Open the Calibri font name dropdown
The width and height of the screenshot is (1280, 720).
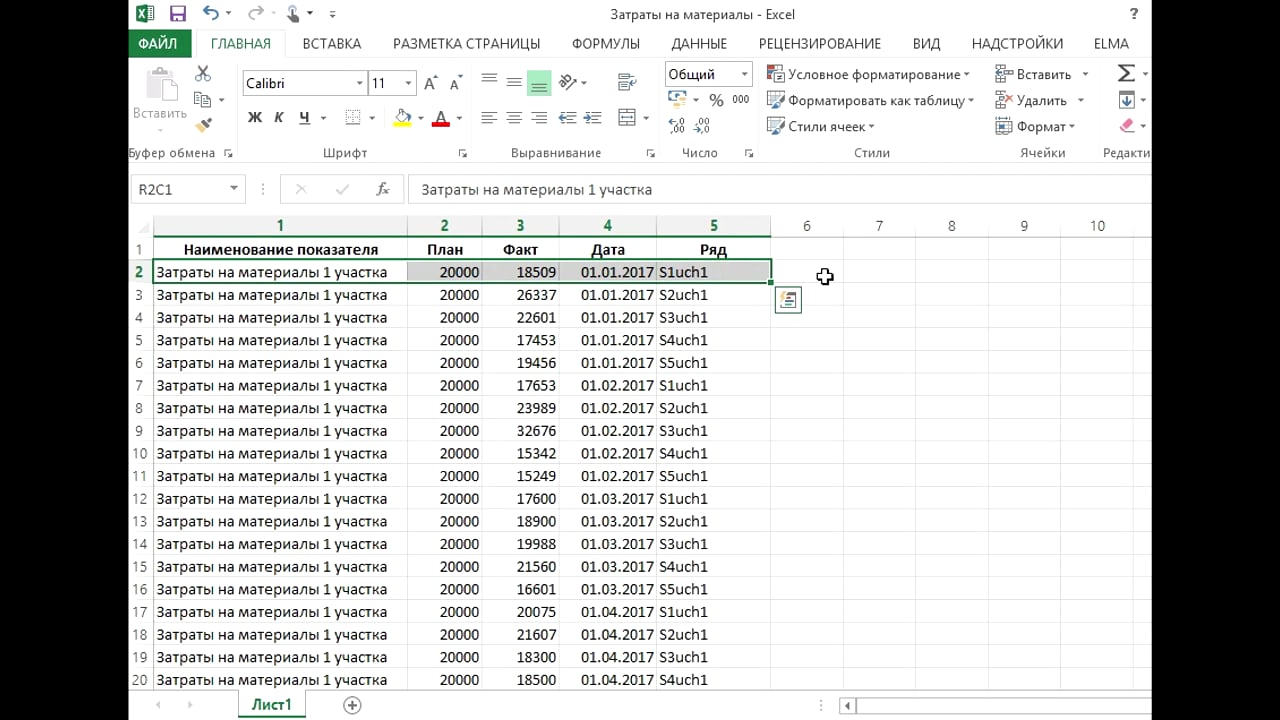click(x=360, y=83)
